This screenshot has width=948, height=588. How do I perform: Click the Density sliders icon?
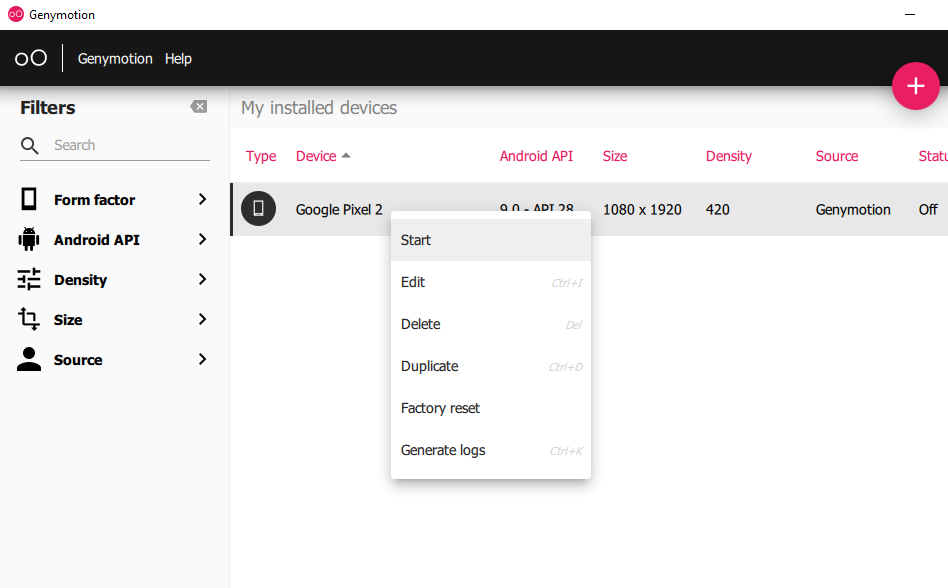click(x=29, y=279)
